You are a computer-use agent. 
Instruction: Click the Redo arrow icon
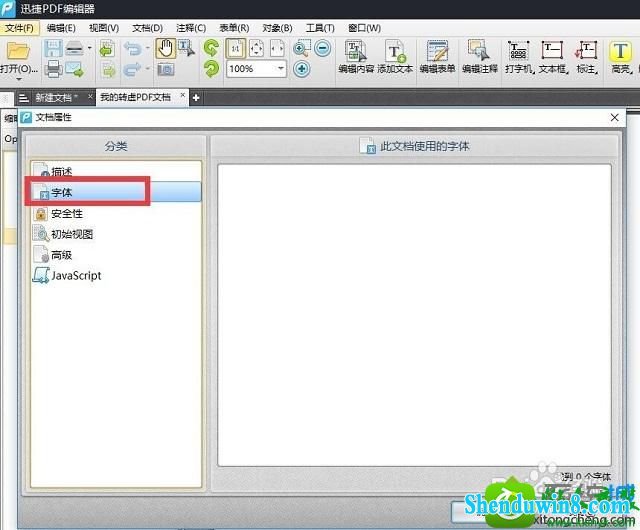tap(133, 69)
